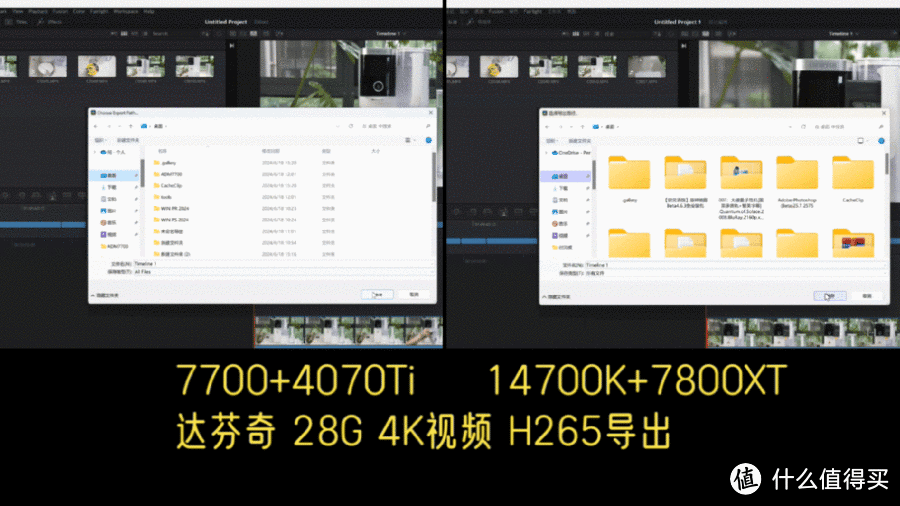The height and width of the screenshot is (506, 900).
Task: Go back in right Chinese export dialog
Action: (547, 127)
